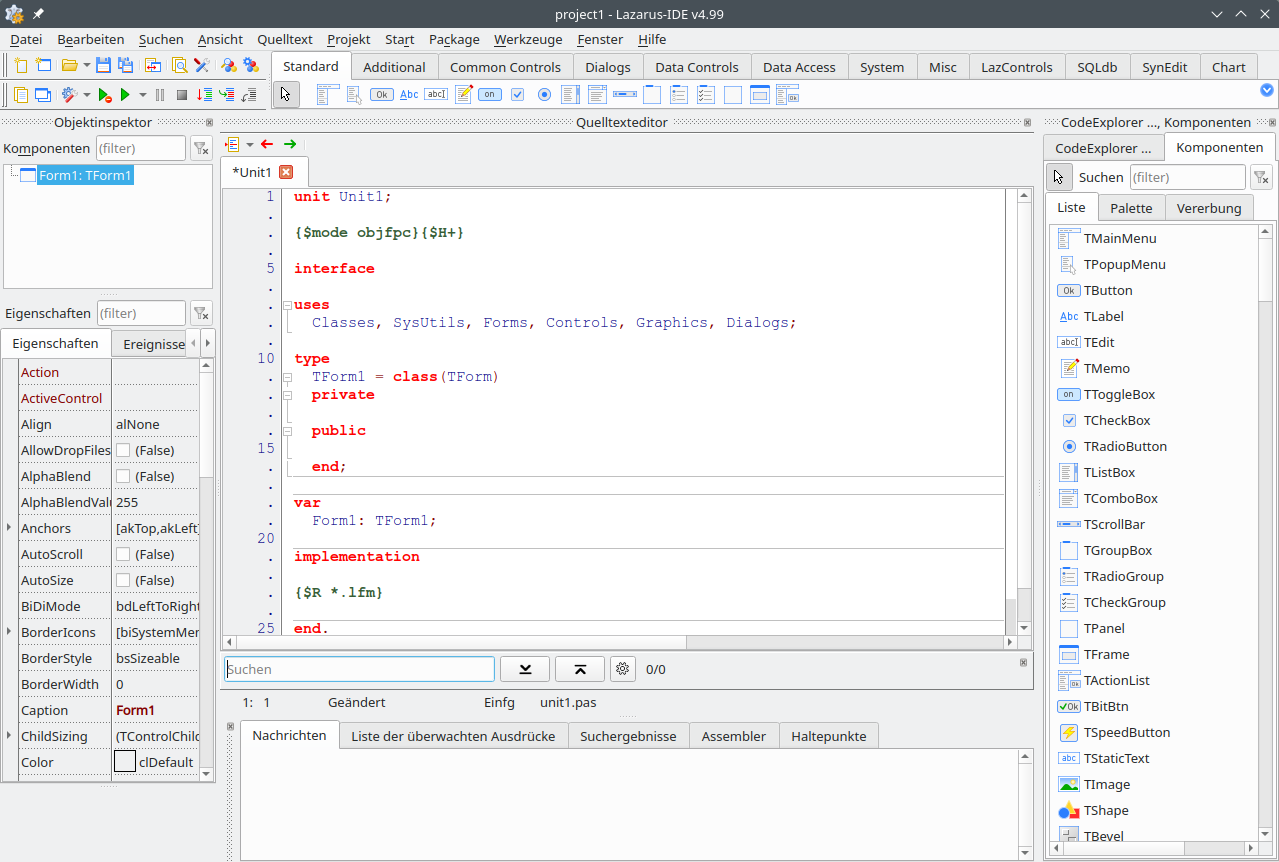Click the New Unit toolbar icon
Screen dimensions: 1279x862
coord(20,65)
